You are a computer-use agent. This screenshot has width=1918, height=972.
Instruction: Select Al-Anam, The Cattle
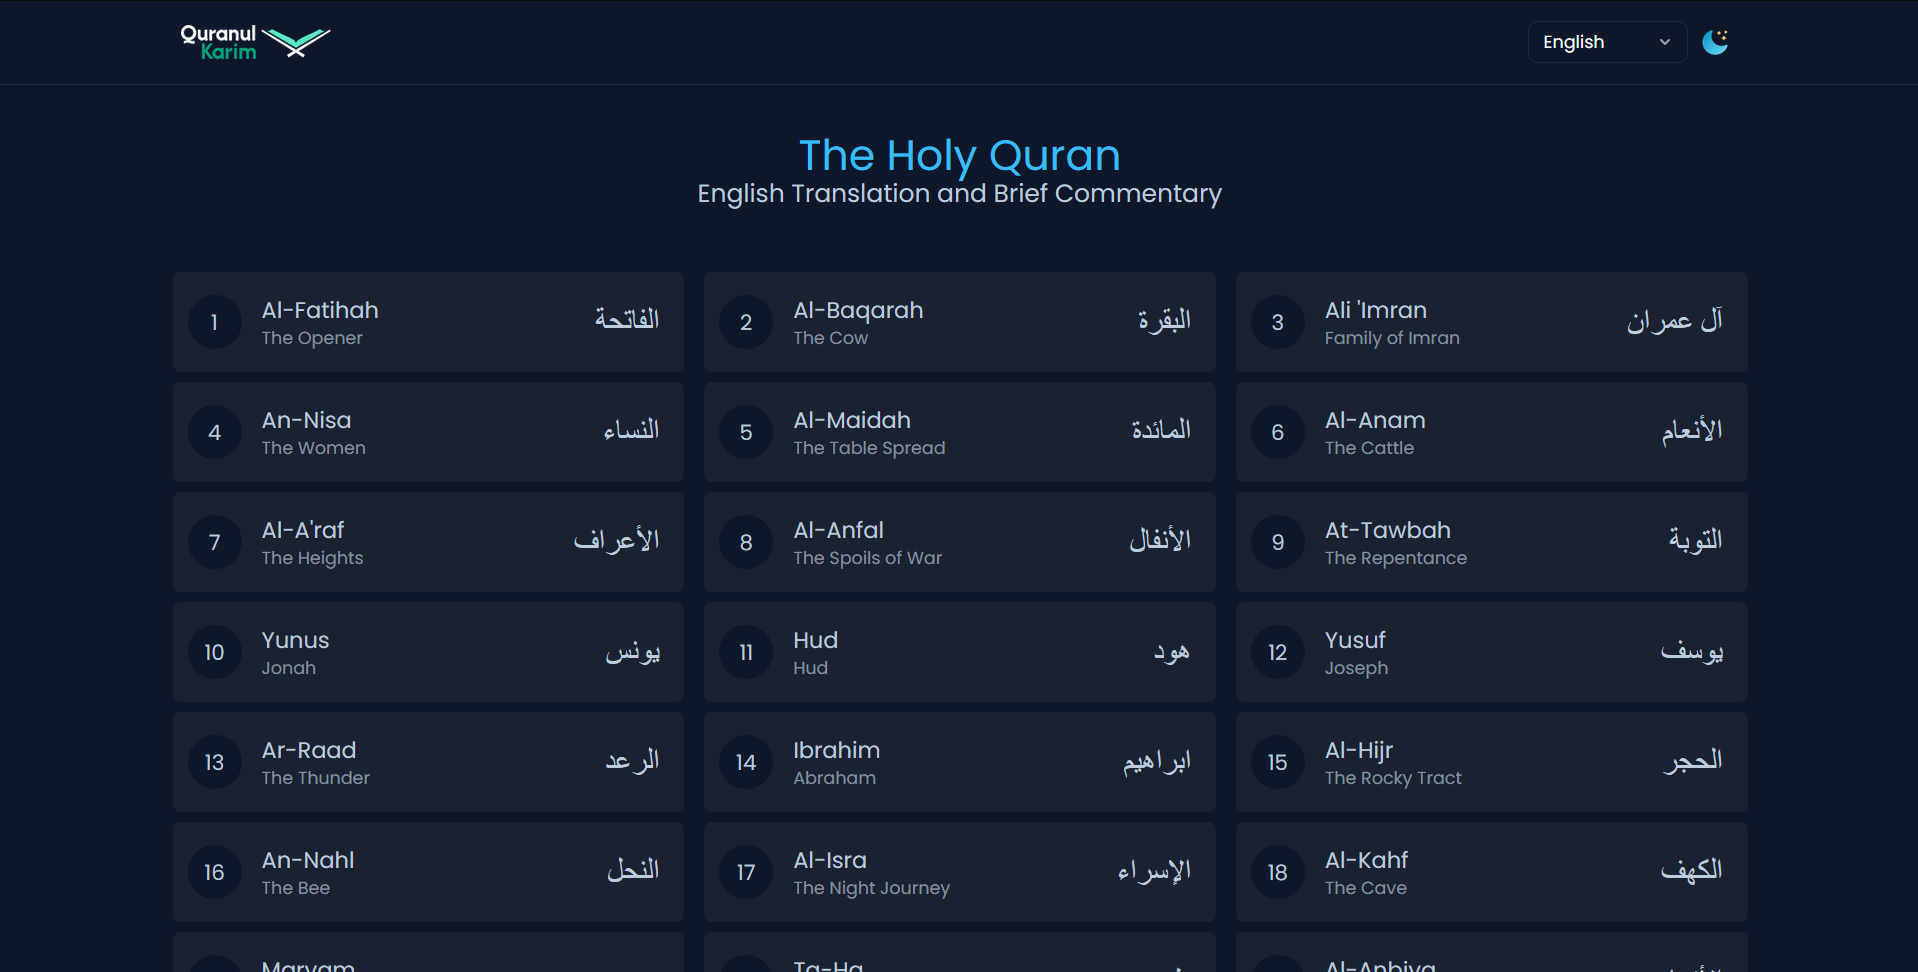point(1490,432)
